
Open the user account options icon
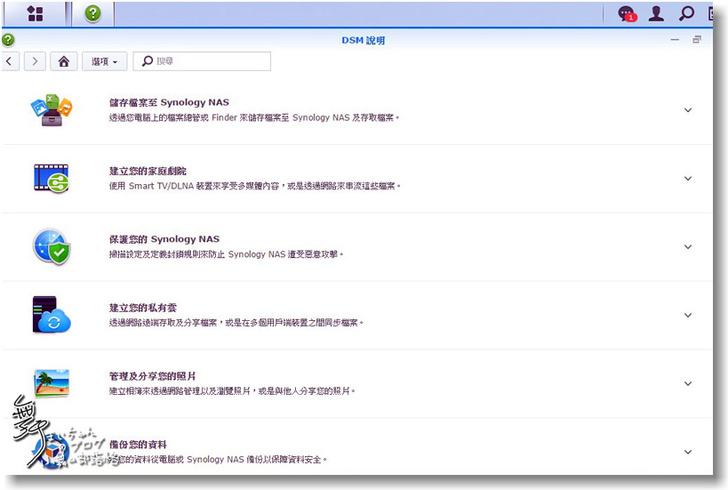pyautogui.click(x=656, y=14)
